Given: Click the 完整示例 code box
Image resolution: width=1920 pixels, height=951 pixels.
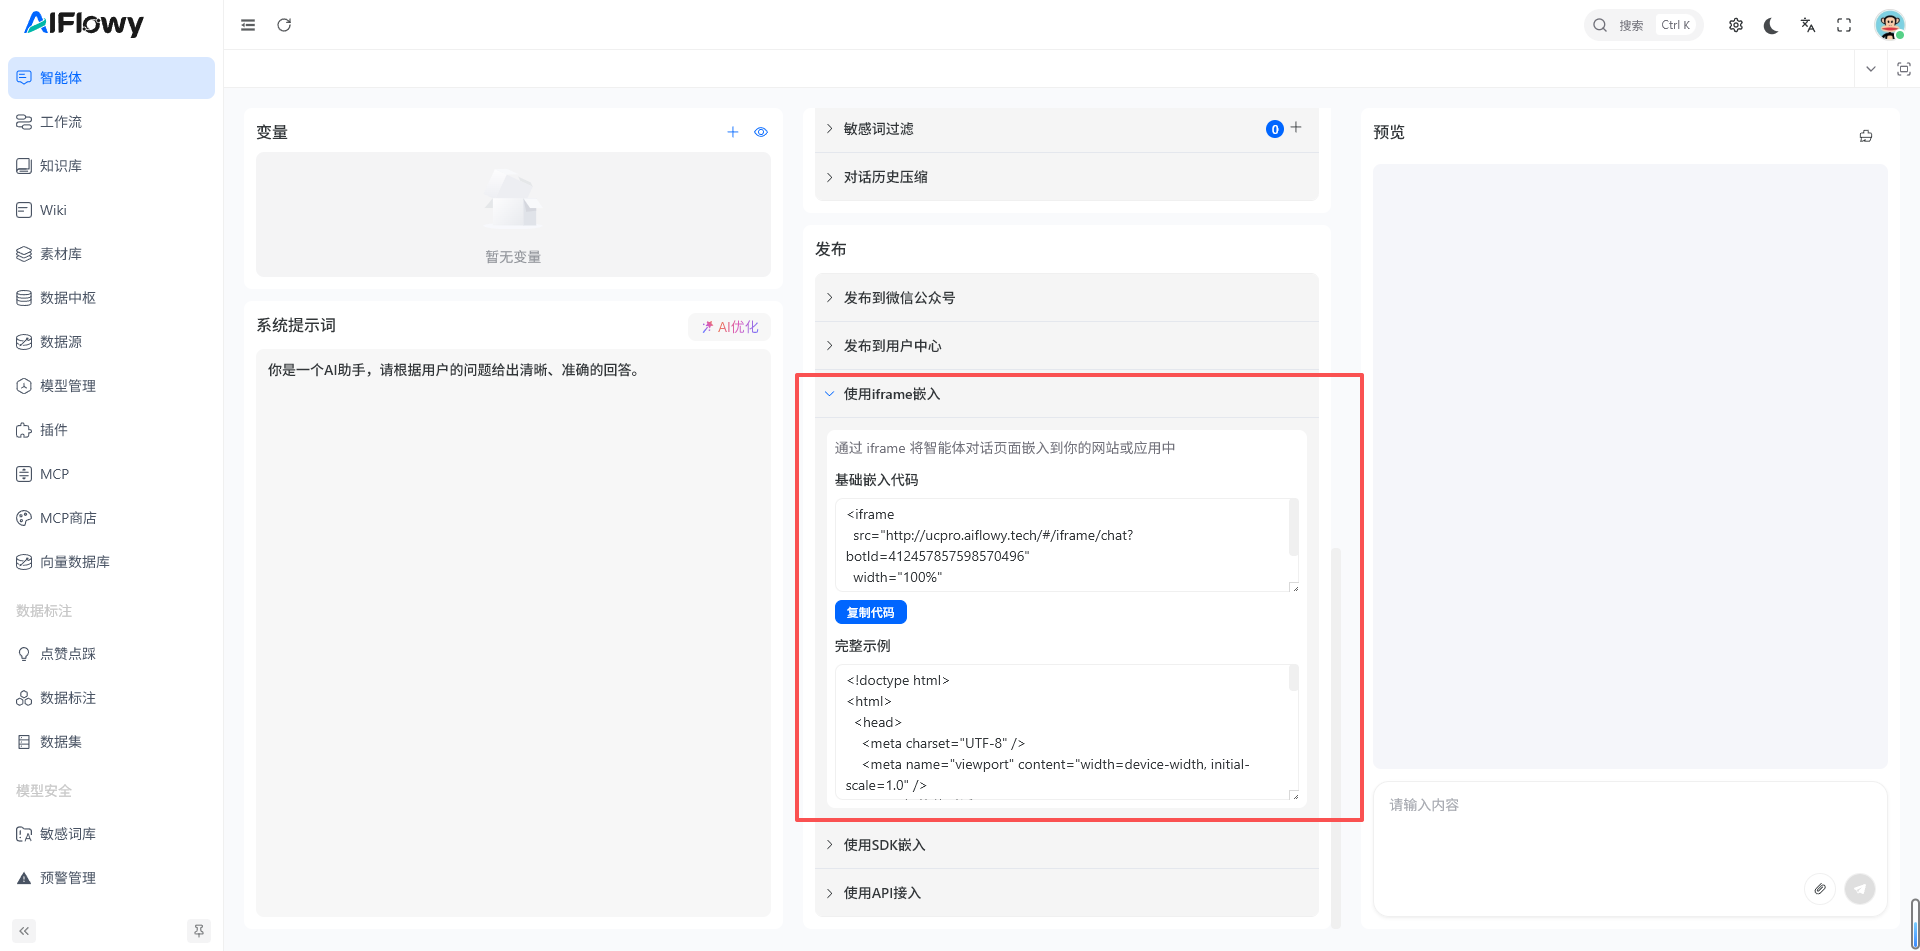Looking at the screenshot, I should (x=1067, y=732).
